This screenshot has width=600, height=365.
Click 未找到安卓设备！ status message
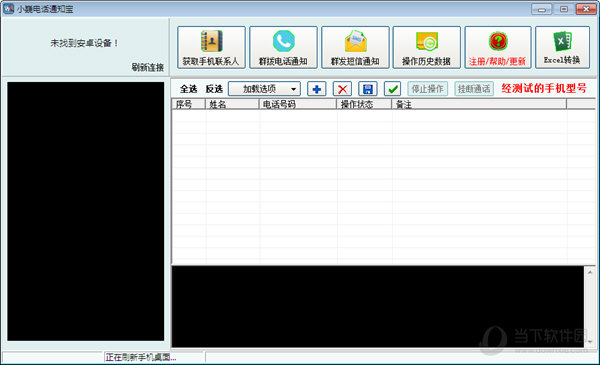tap(84, 43)
